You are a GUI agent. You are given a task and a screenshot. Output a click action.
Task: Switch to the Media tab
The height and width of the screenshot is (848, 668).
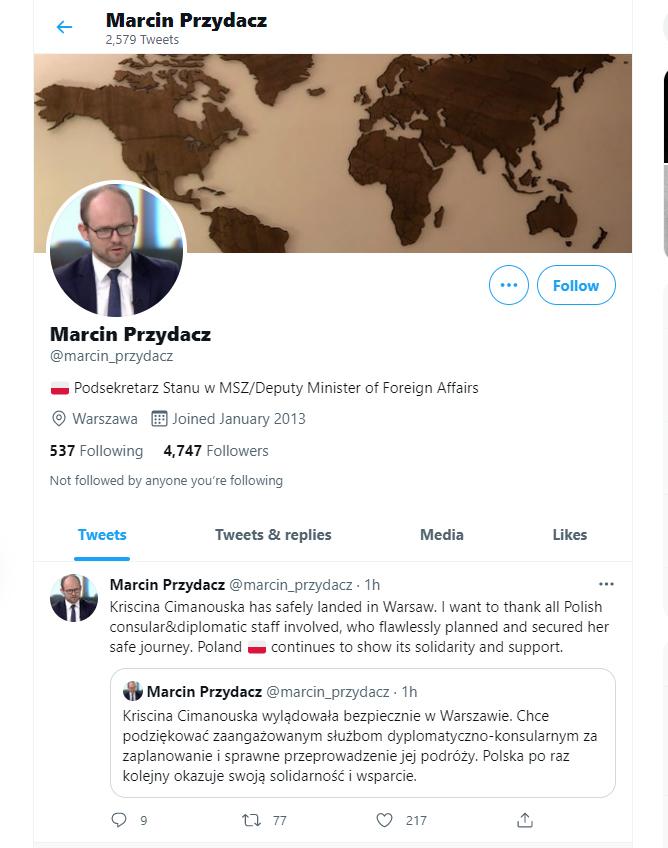click(x=441, y=535)
